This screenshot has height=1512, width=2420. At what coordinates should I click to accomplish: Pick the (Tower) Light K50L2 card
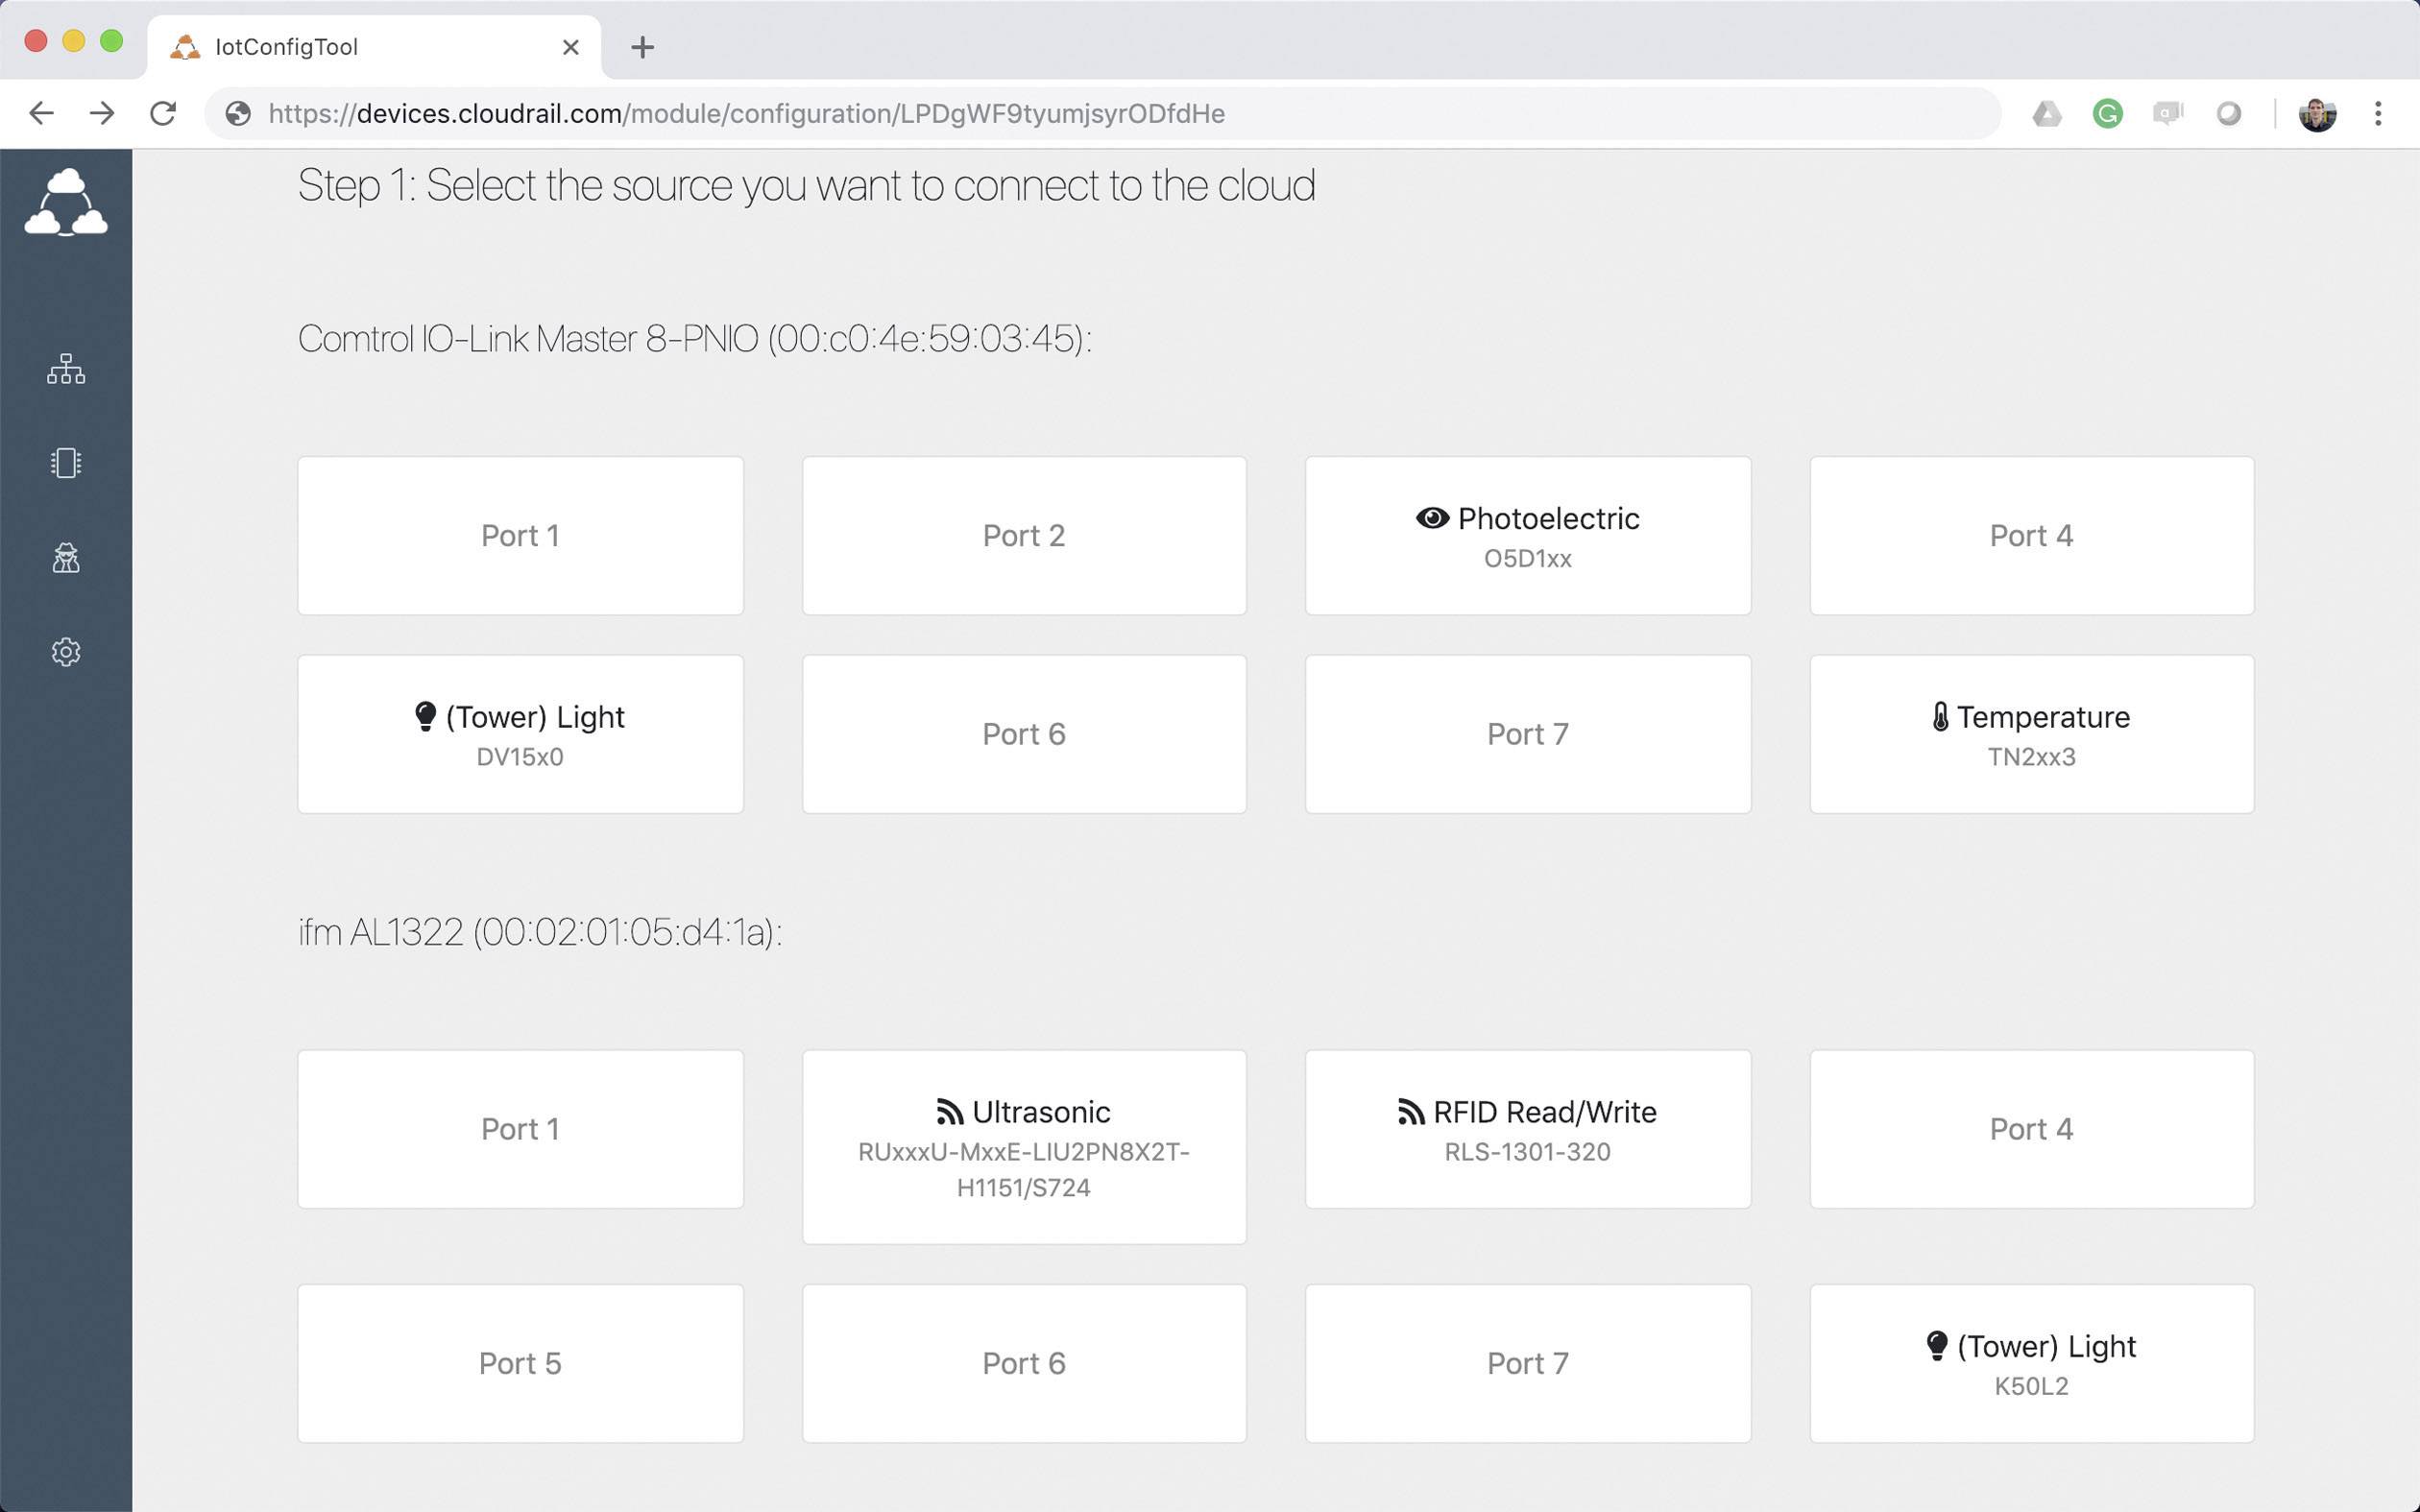pos(2031,1363)
